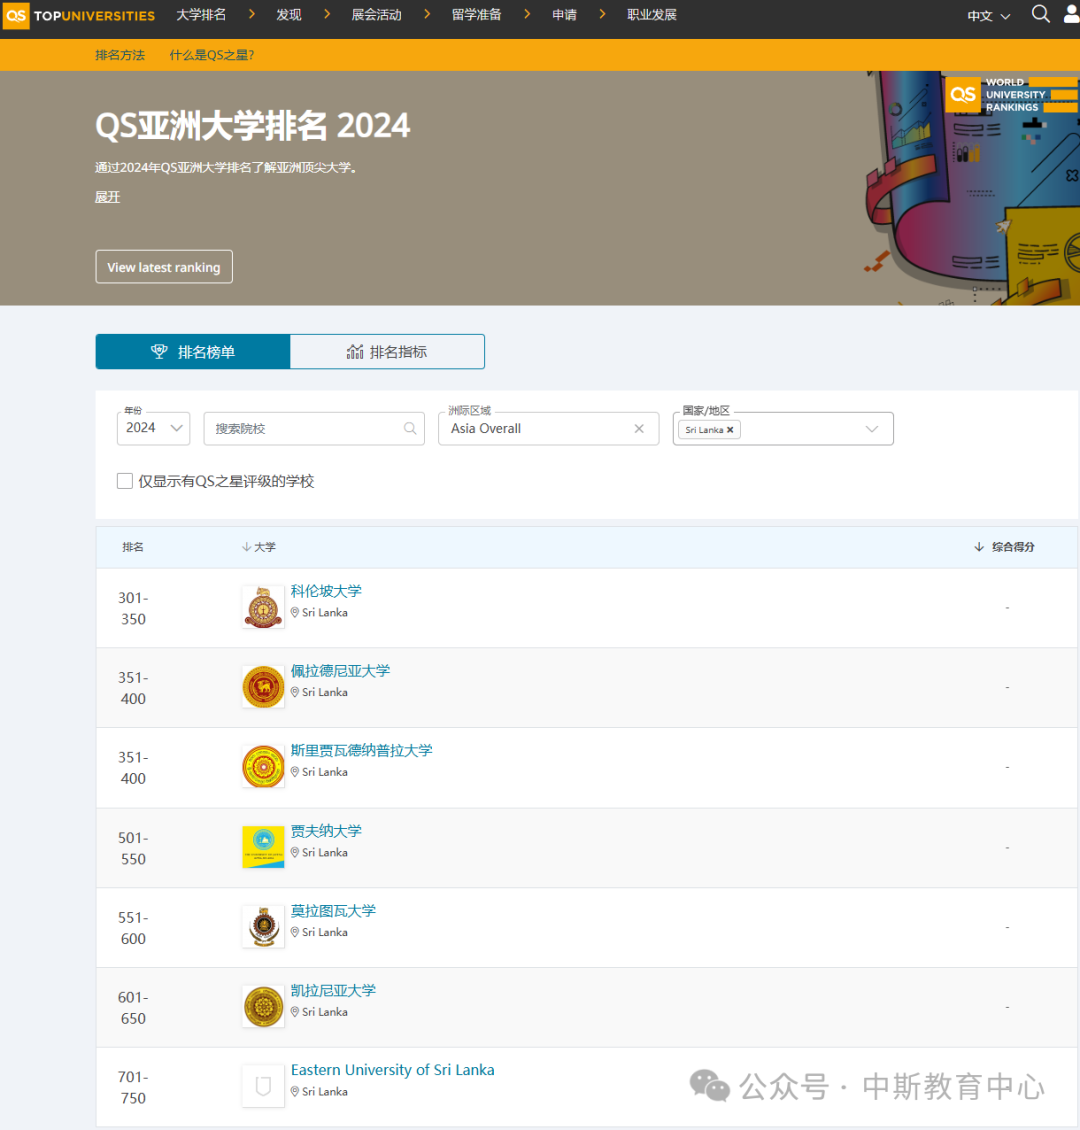
Task: Open the site search magnifier icon
Action: pyautogui.click(x=1040, y=14)
